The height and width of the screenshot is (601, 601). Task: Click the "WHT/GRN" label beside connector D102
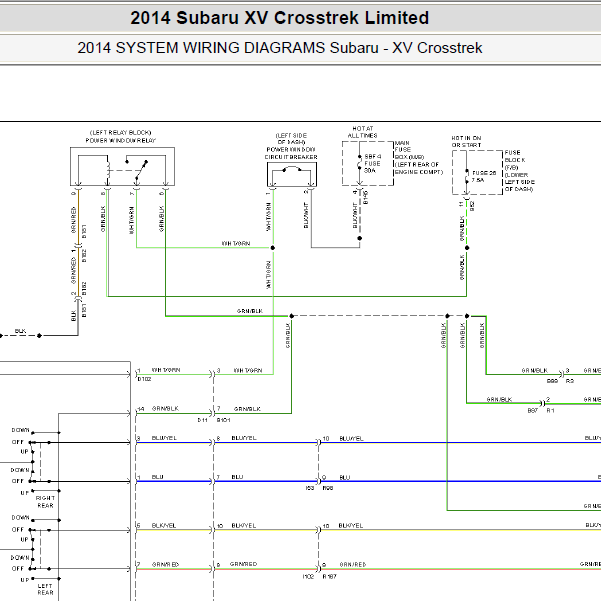coord(166,370)
